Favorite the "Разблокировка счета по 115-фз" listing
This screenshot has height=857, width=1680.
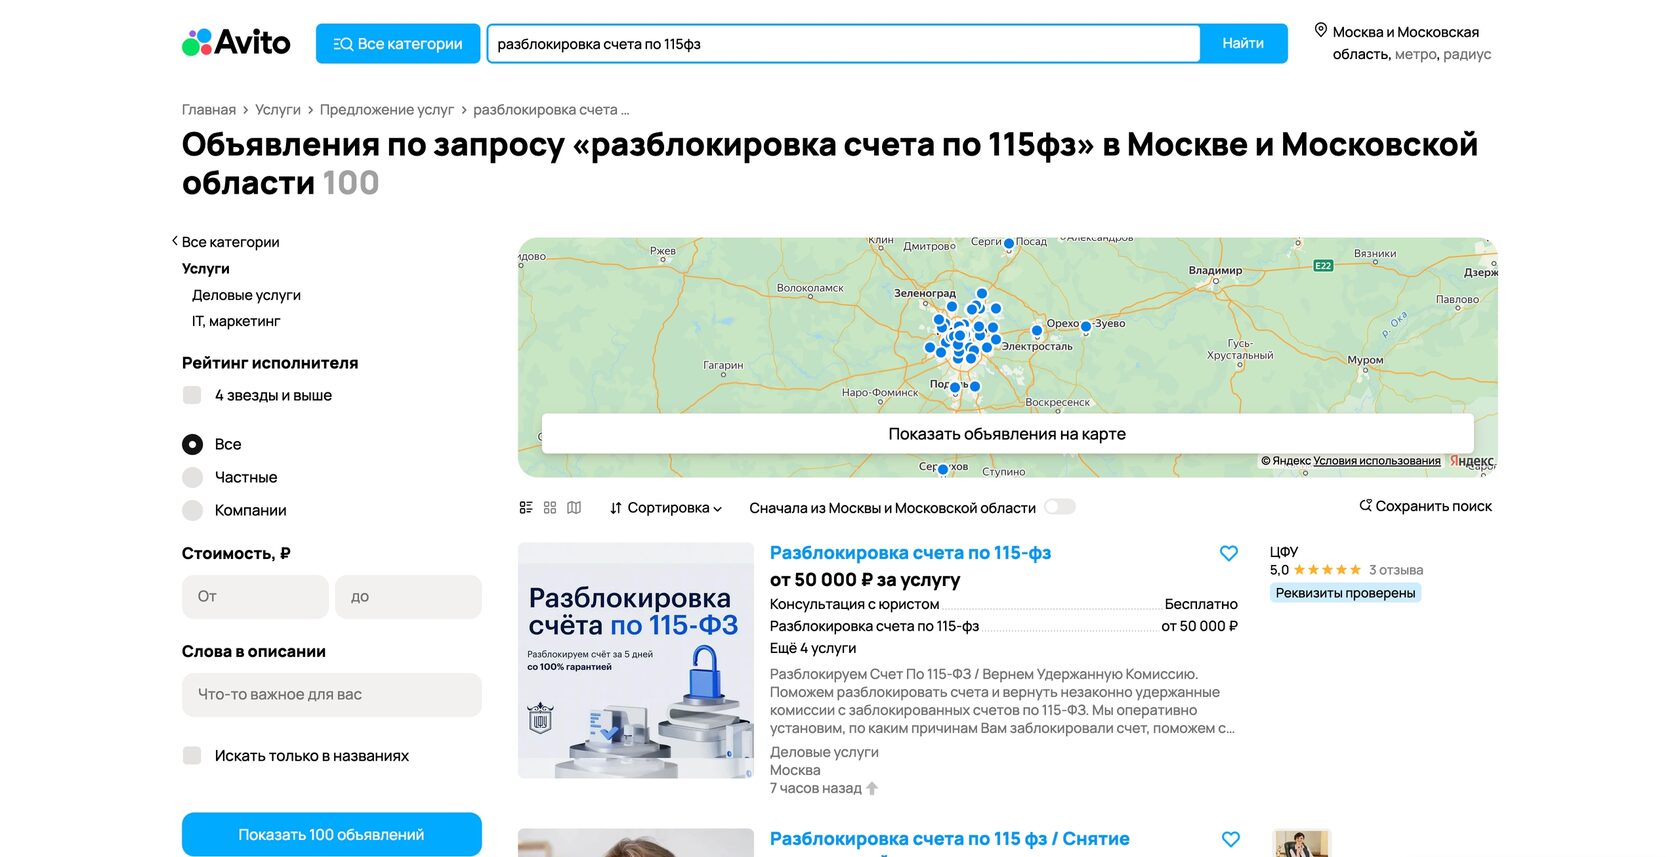click(x=1229, y=553)
